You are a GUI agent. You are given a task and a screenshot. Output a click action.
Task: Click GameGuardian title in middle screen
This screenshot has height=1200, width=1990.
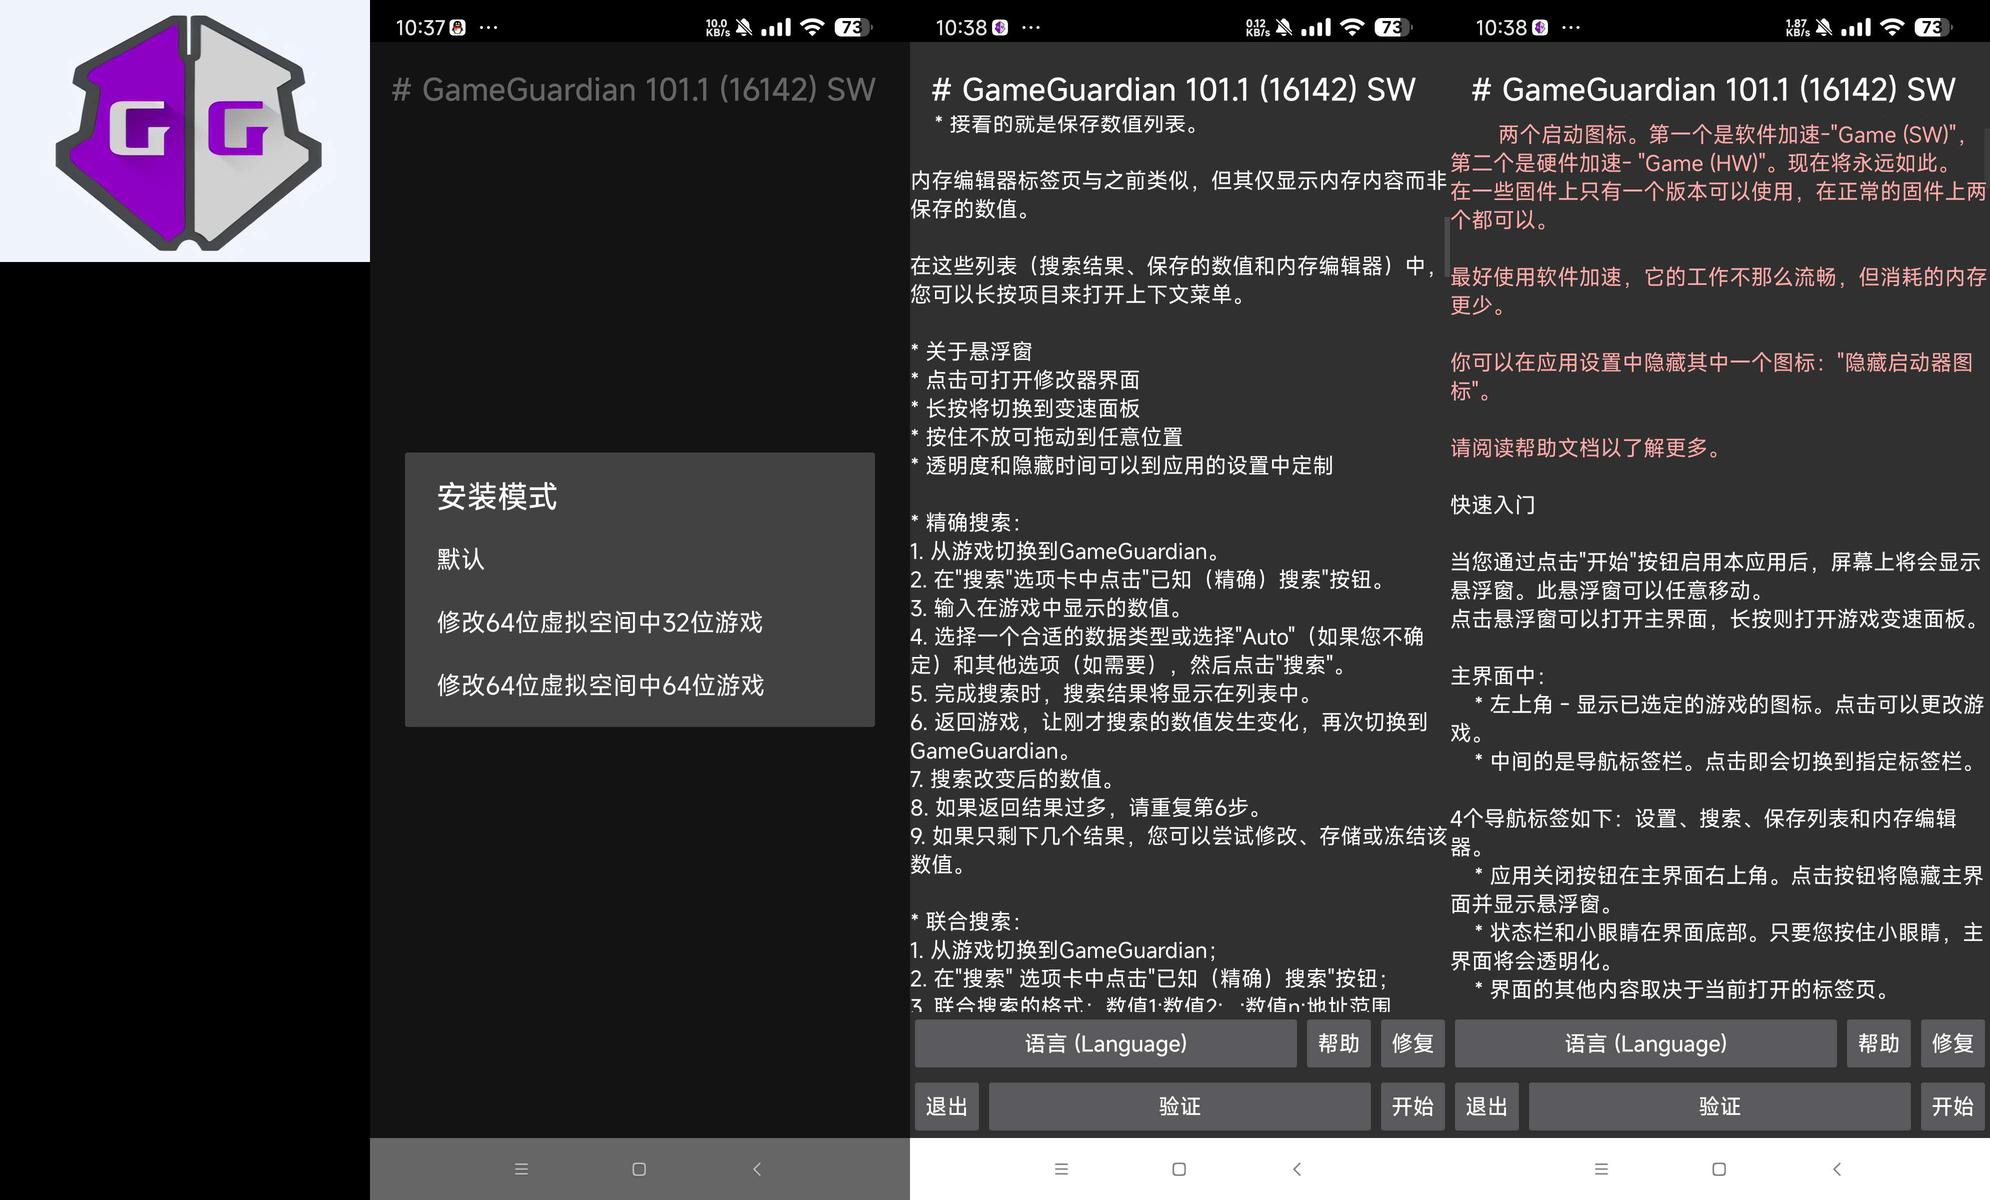1174,90
